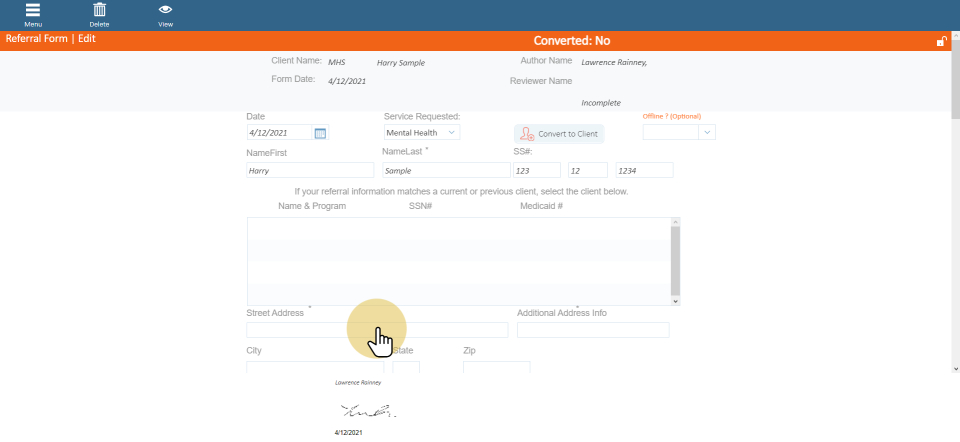
Task: Expand the Service Requested dropdown
Action: (x=422, y=132)
